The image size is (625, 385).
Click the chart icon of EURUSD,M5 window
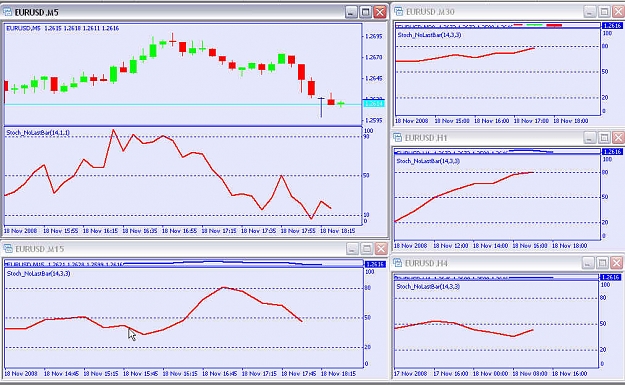[x=8, y=12]
